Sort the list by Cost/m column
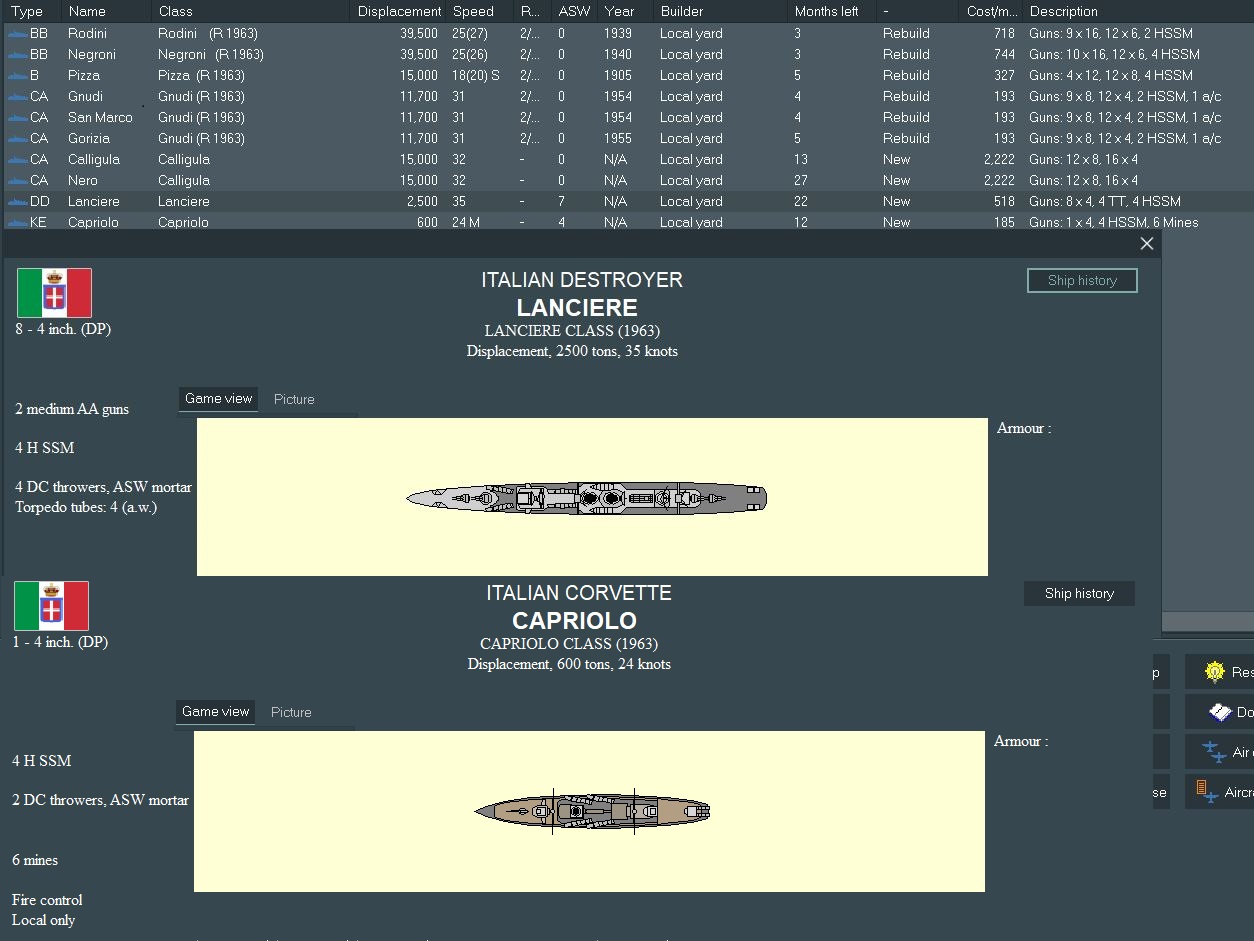This screenshot has height=941, width=1254. tap(991, 11)
